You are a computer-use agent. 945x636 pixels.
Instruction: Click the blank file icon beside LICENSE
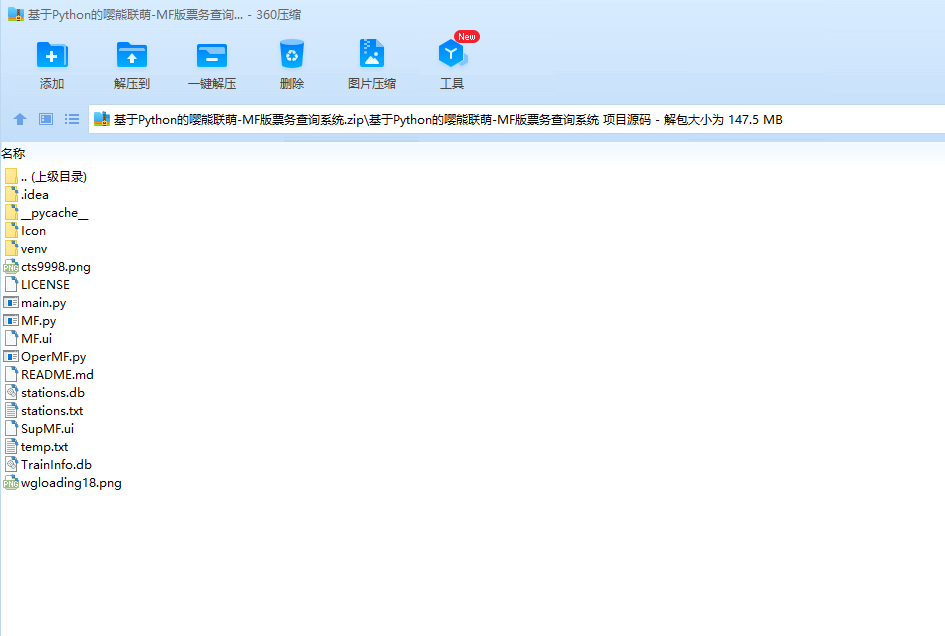click(11, 285)
